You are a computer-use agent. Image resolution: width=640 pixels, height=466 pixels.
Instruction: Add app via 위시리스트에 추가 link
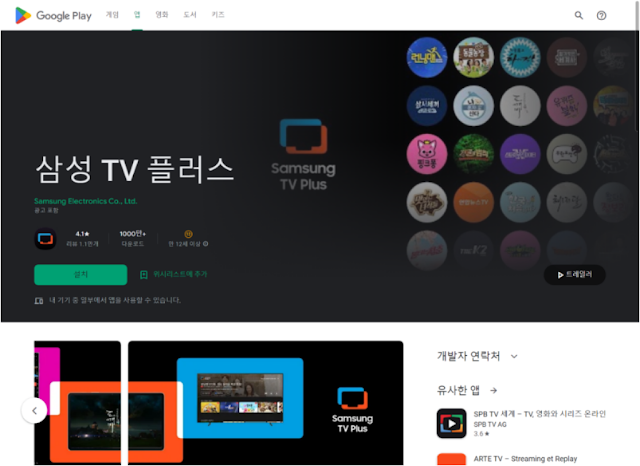pyautogui.click(x=180, y=274)
